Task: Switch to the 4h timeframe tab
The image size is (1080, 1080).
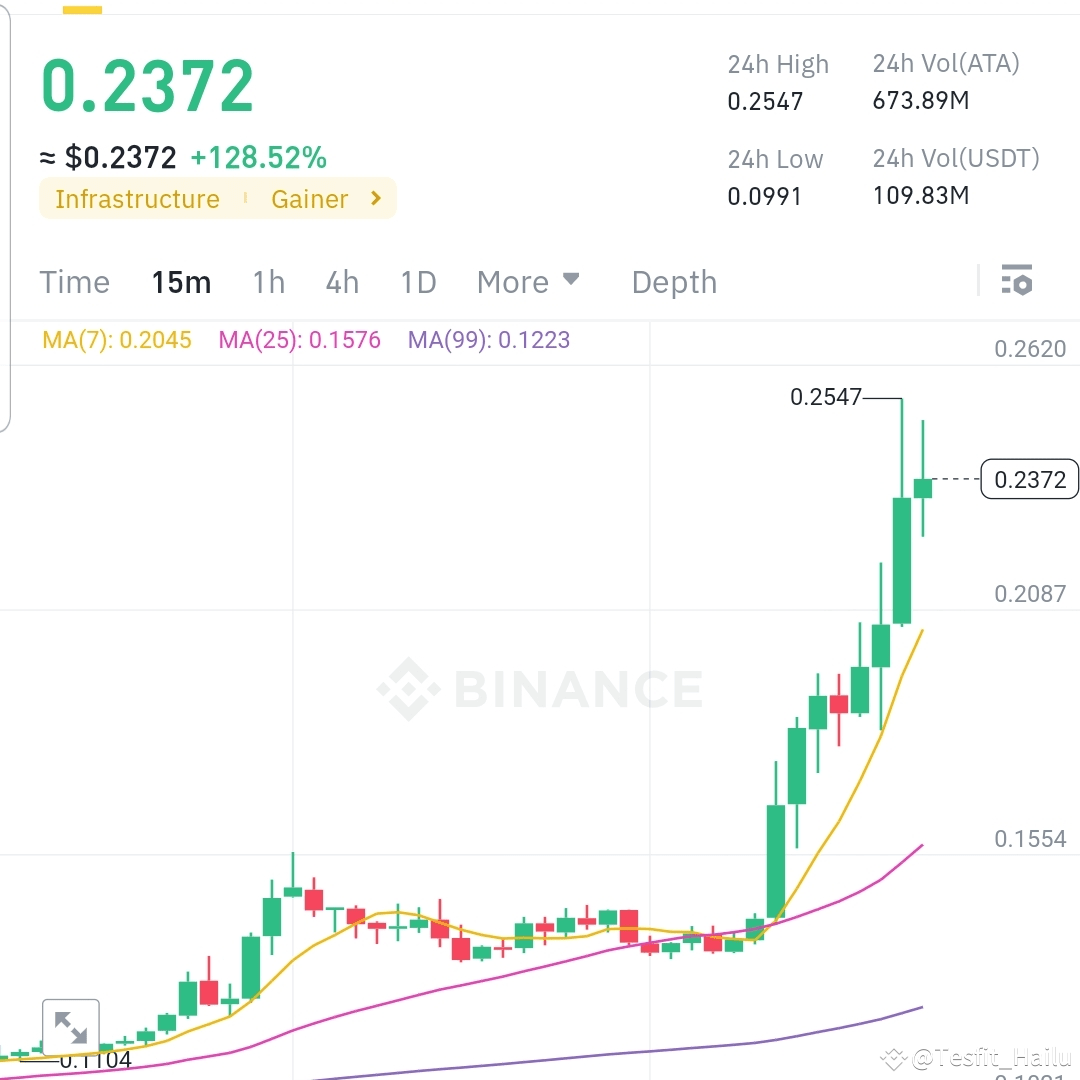Action: (342, 282)
